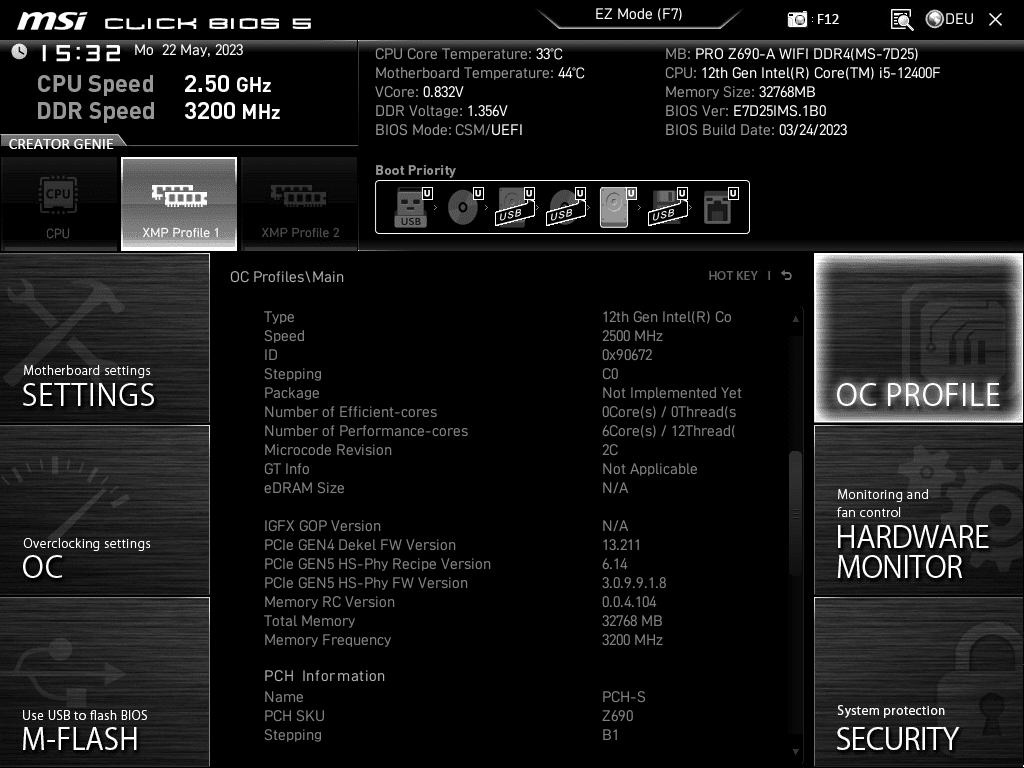Open the BIOS search magnifier icon
1024x768 pixels.
pos(901,20)
